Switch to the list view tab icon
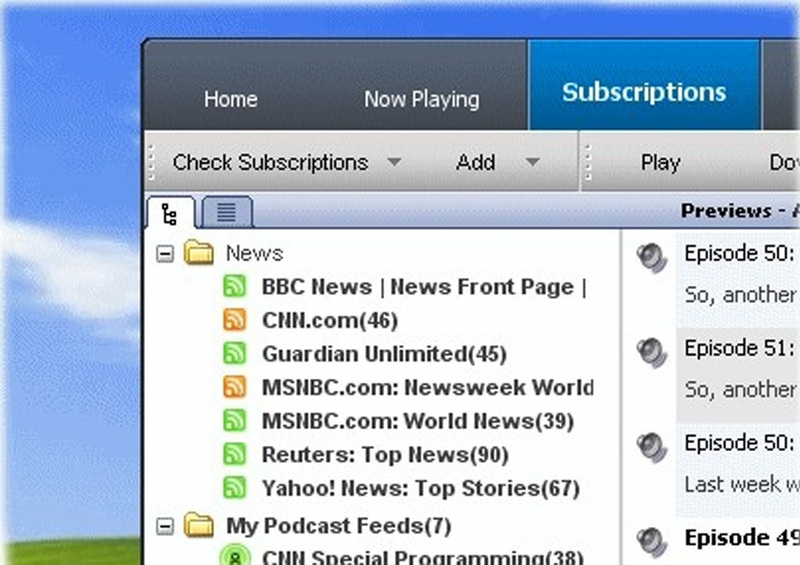 click(227, 211)
